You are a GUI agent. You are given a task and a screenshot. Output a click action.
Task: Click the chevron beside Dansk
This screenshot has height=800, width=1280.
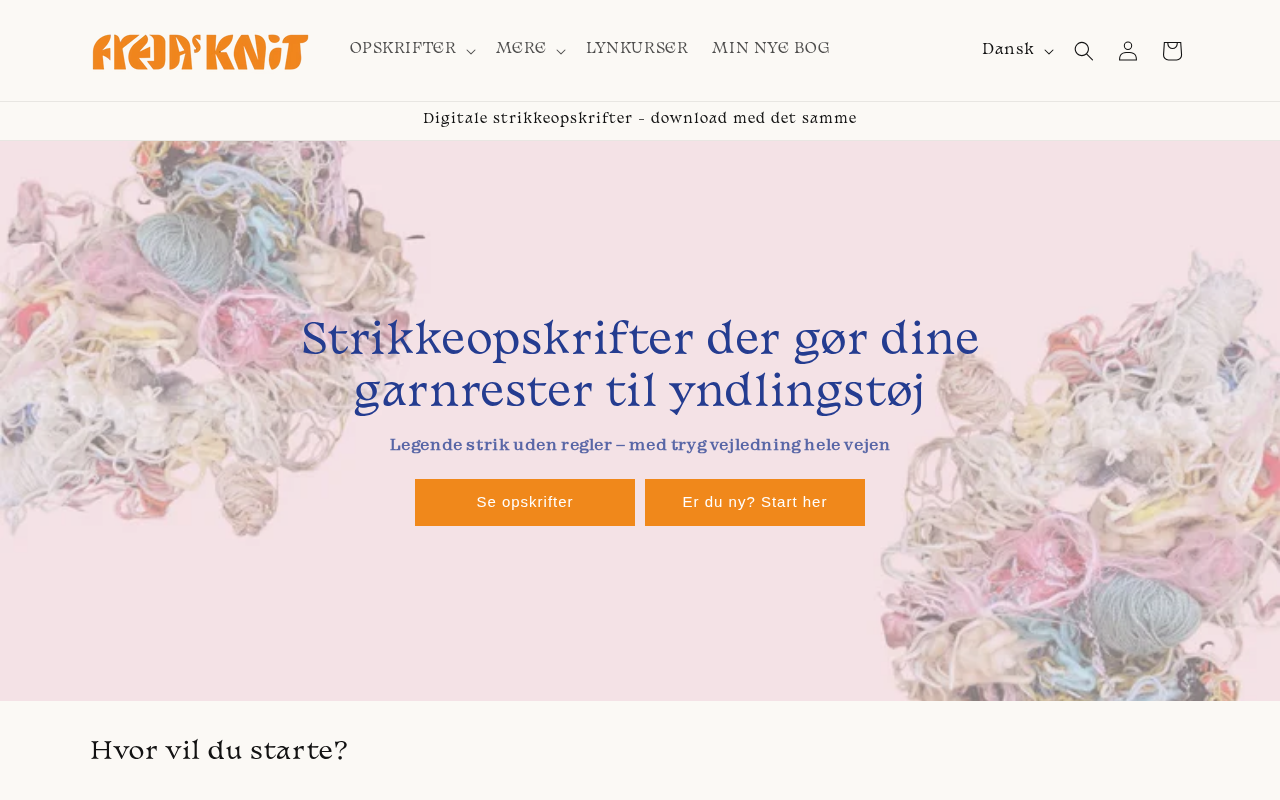1048,52
